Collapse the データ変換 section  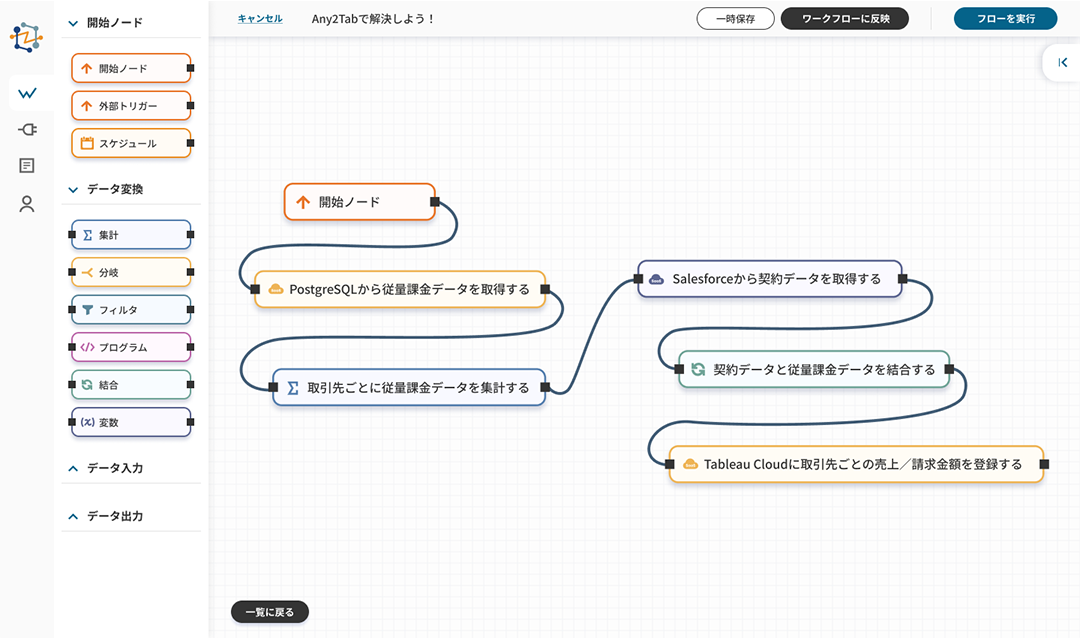[73, 189]
